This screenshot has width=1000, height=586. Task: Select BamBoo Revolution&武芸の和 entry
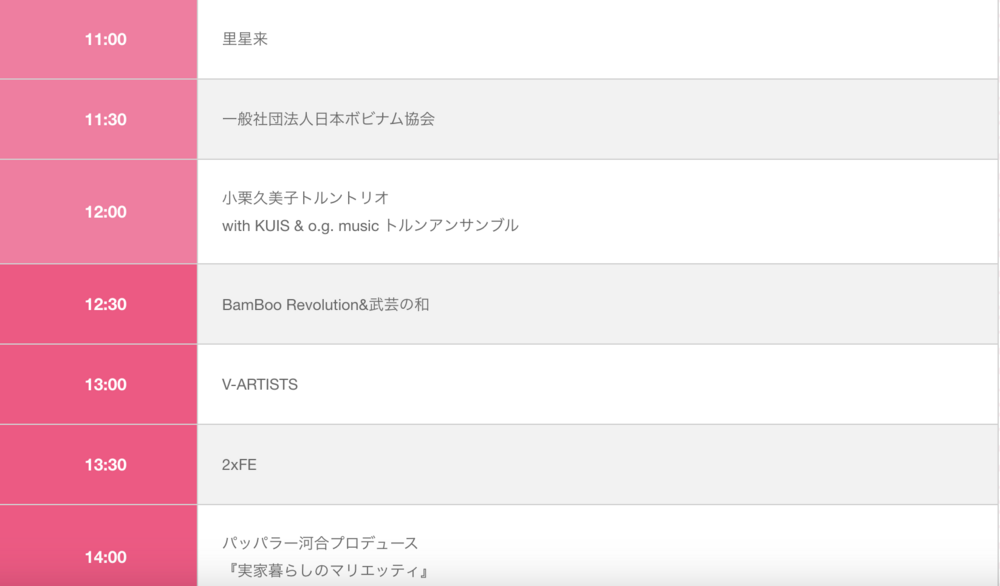325,305
